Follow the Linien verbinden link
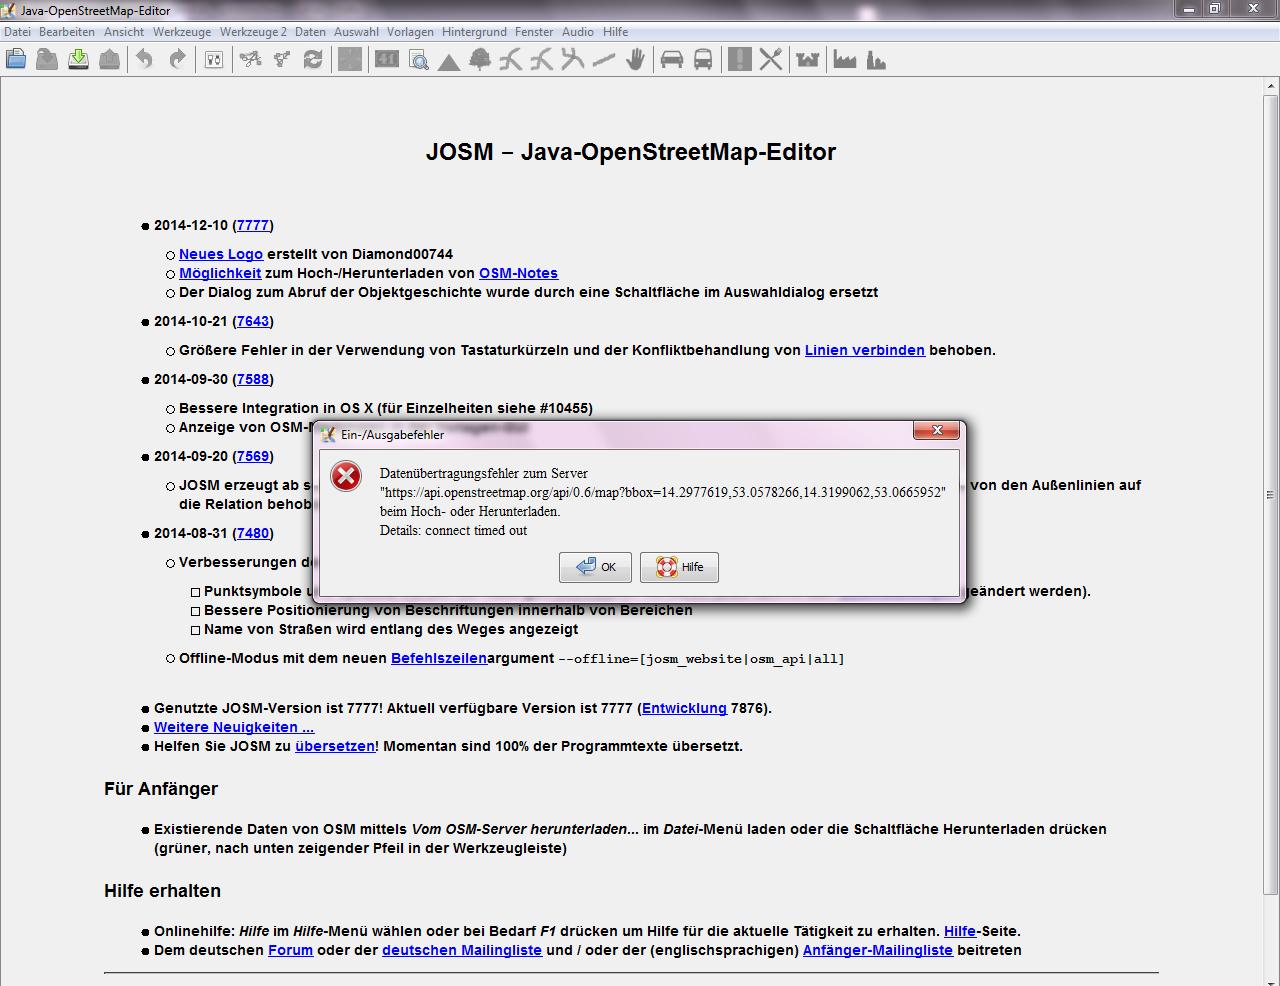The height and width of the screenshot is (986, 1280). pyautogui.click(x=865, y=350)
